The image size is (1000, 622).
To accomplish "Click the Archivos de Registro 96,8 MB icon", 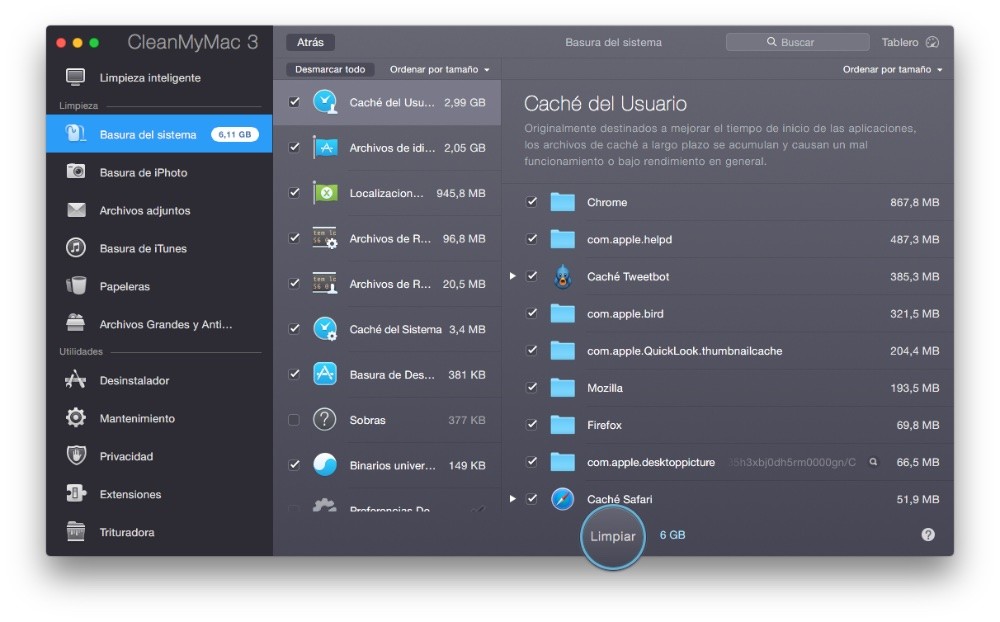I will pyautogui.click(x=325, y=238).
